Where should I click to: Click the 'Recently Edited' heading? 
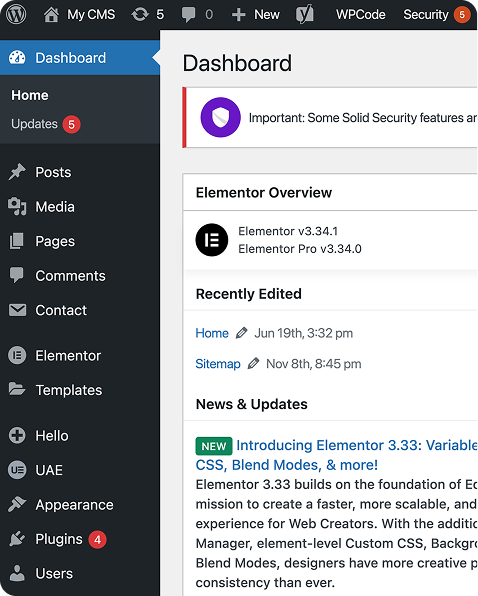(248, 294)
